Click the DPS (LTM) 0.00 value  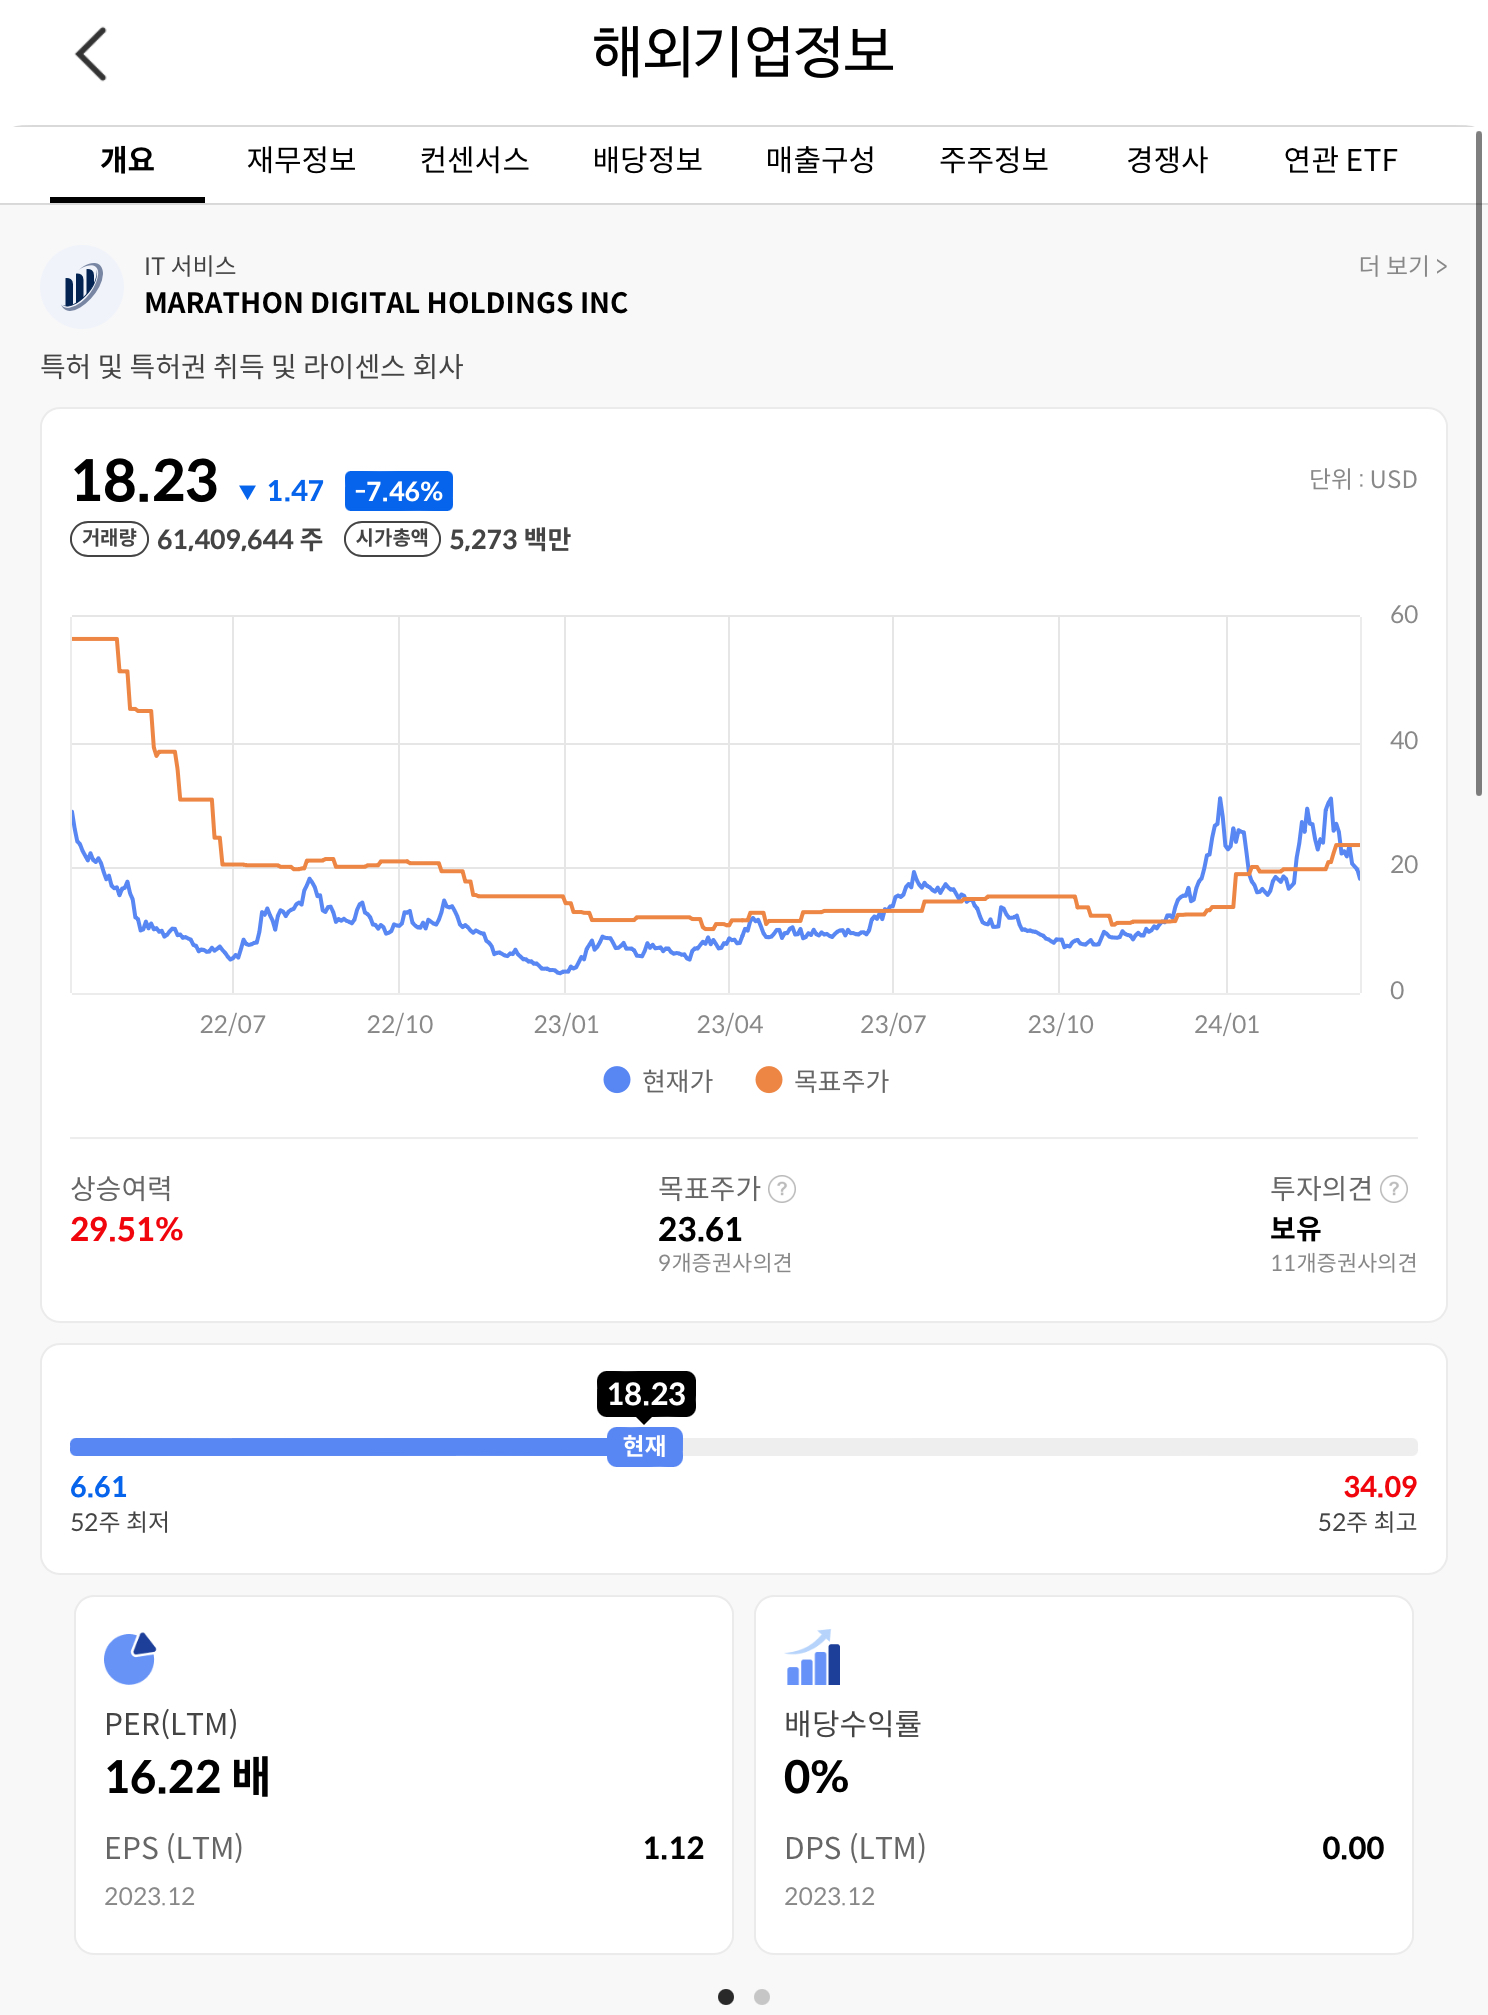coord(1353,1848)
